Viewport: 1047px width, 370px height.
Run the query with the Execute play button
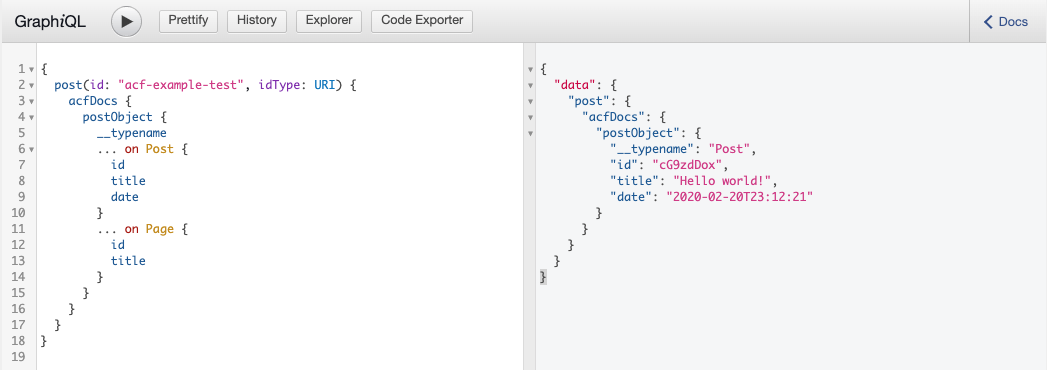126,21
